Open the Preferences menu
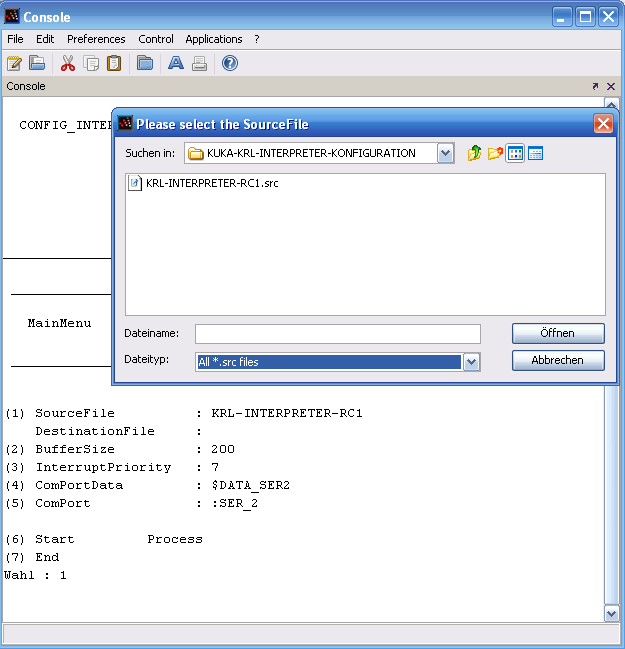This screenshot has width=625, height=649. point(96,39)
